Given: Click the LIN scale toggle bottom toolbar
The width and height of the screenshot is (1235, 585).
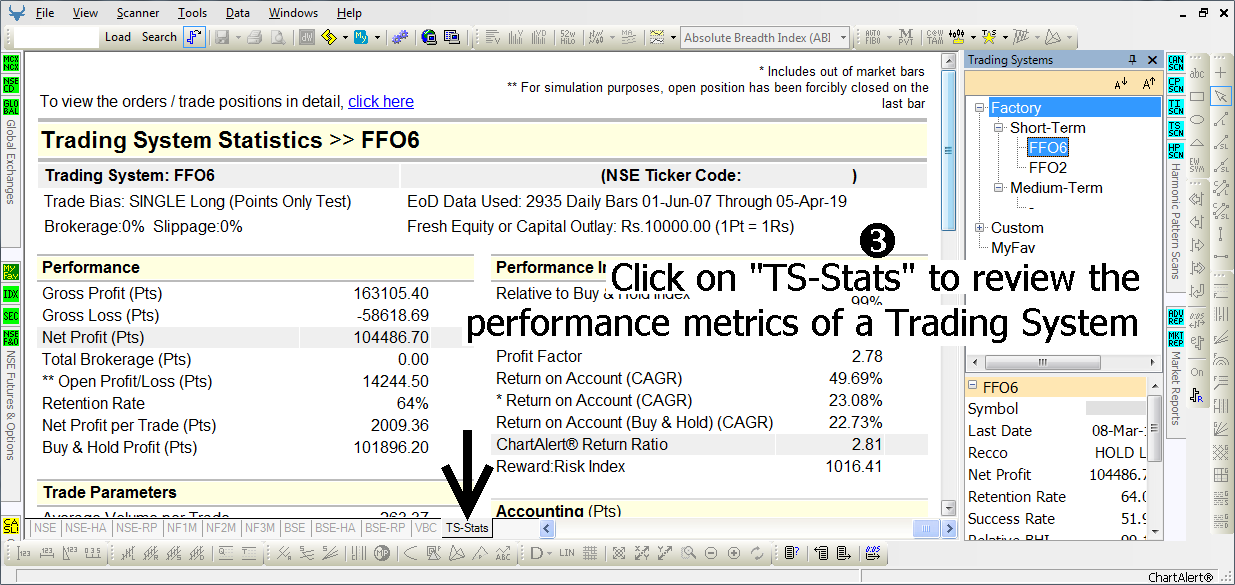Looking at the screenshot, I should pos(567,552).
